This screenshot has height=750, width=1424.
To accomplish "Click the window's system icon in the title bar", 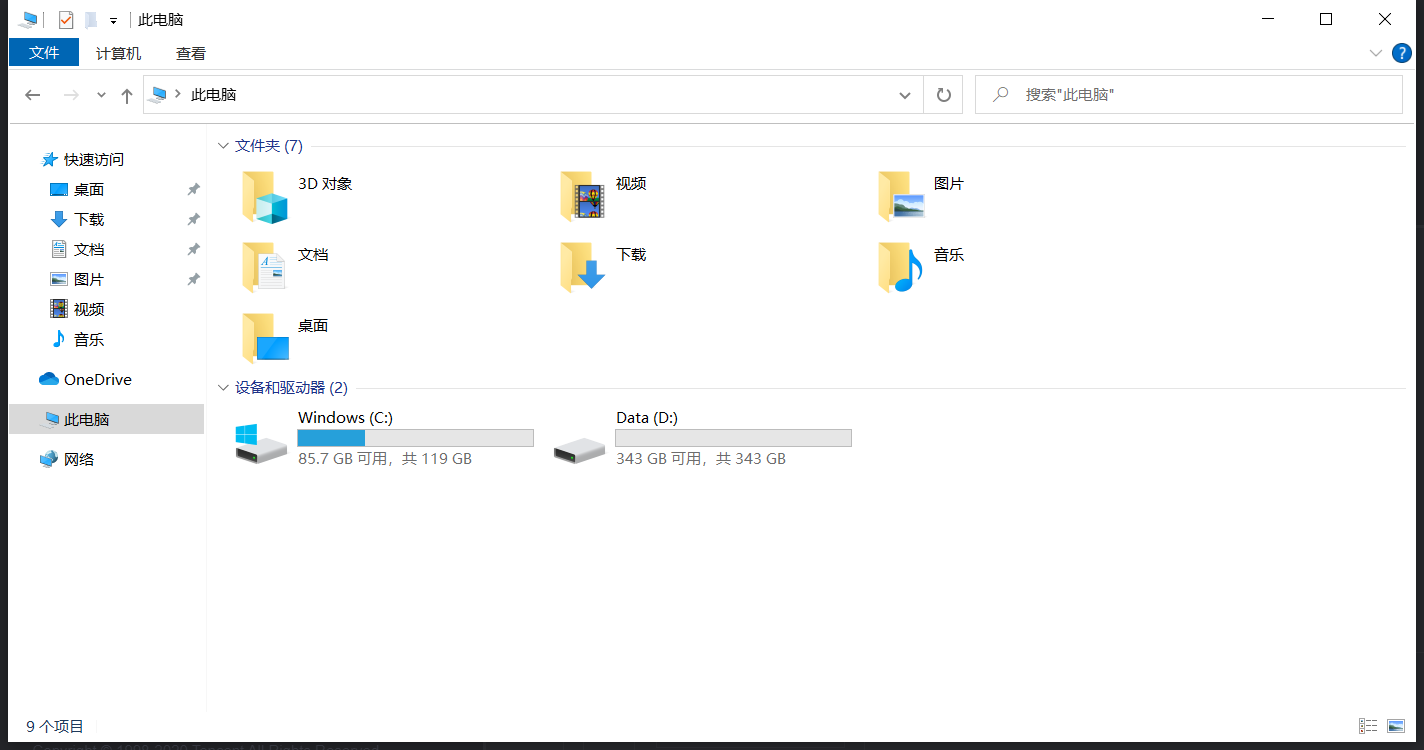I will [x=28, y=20].
